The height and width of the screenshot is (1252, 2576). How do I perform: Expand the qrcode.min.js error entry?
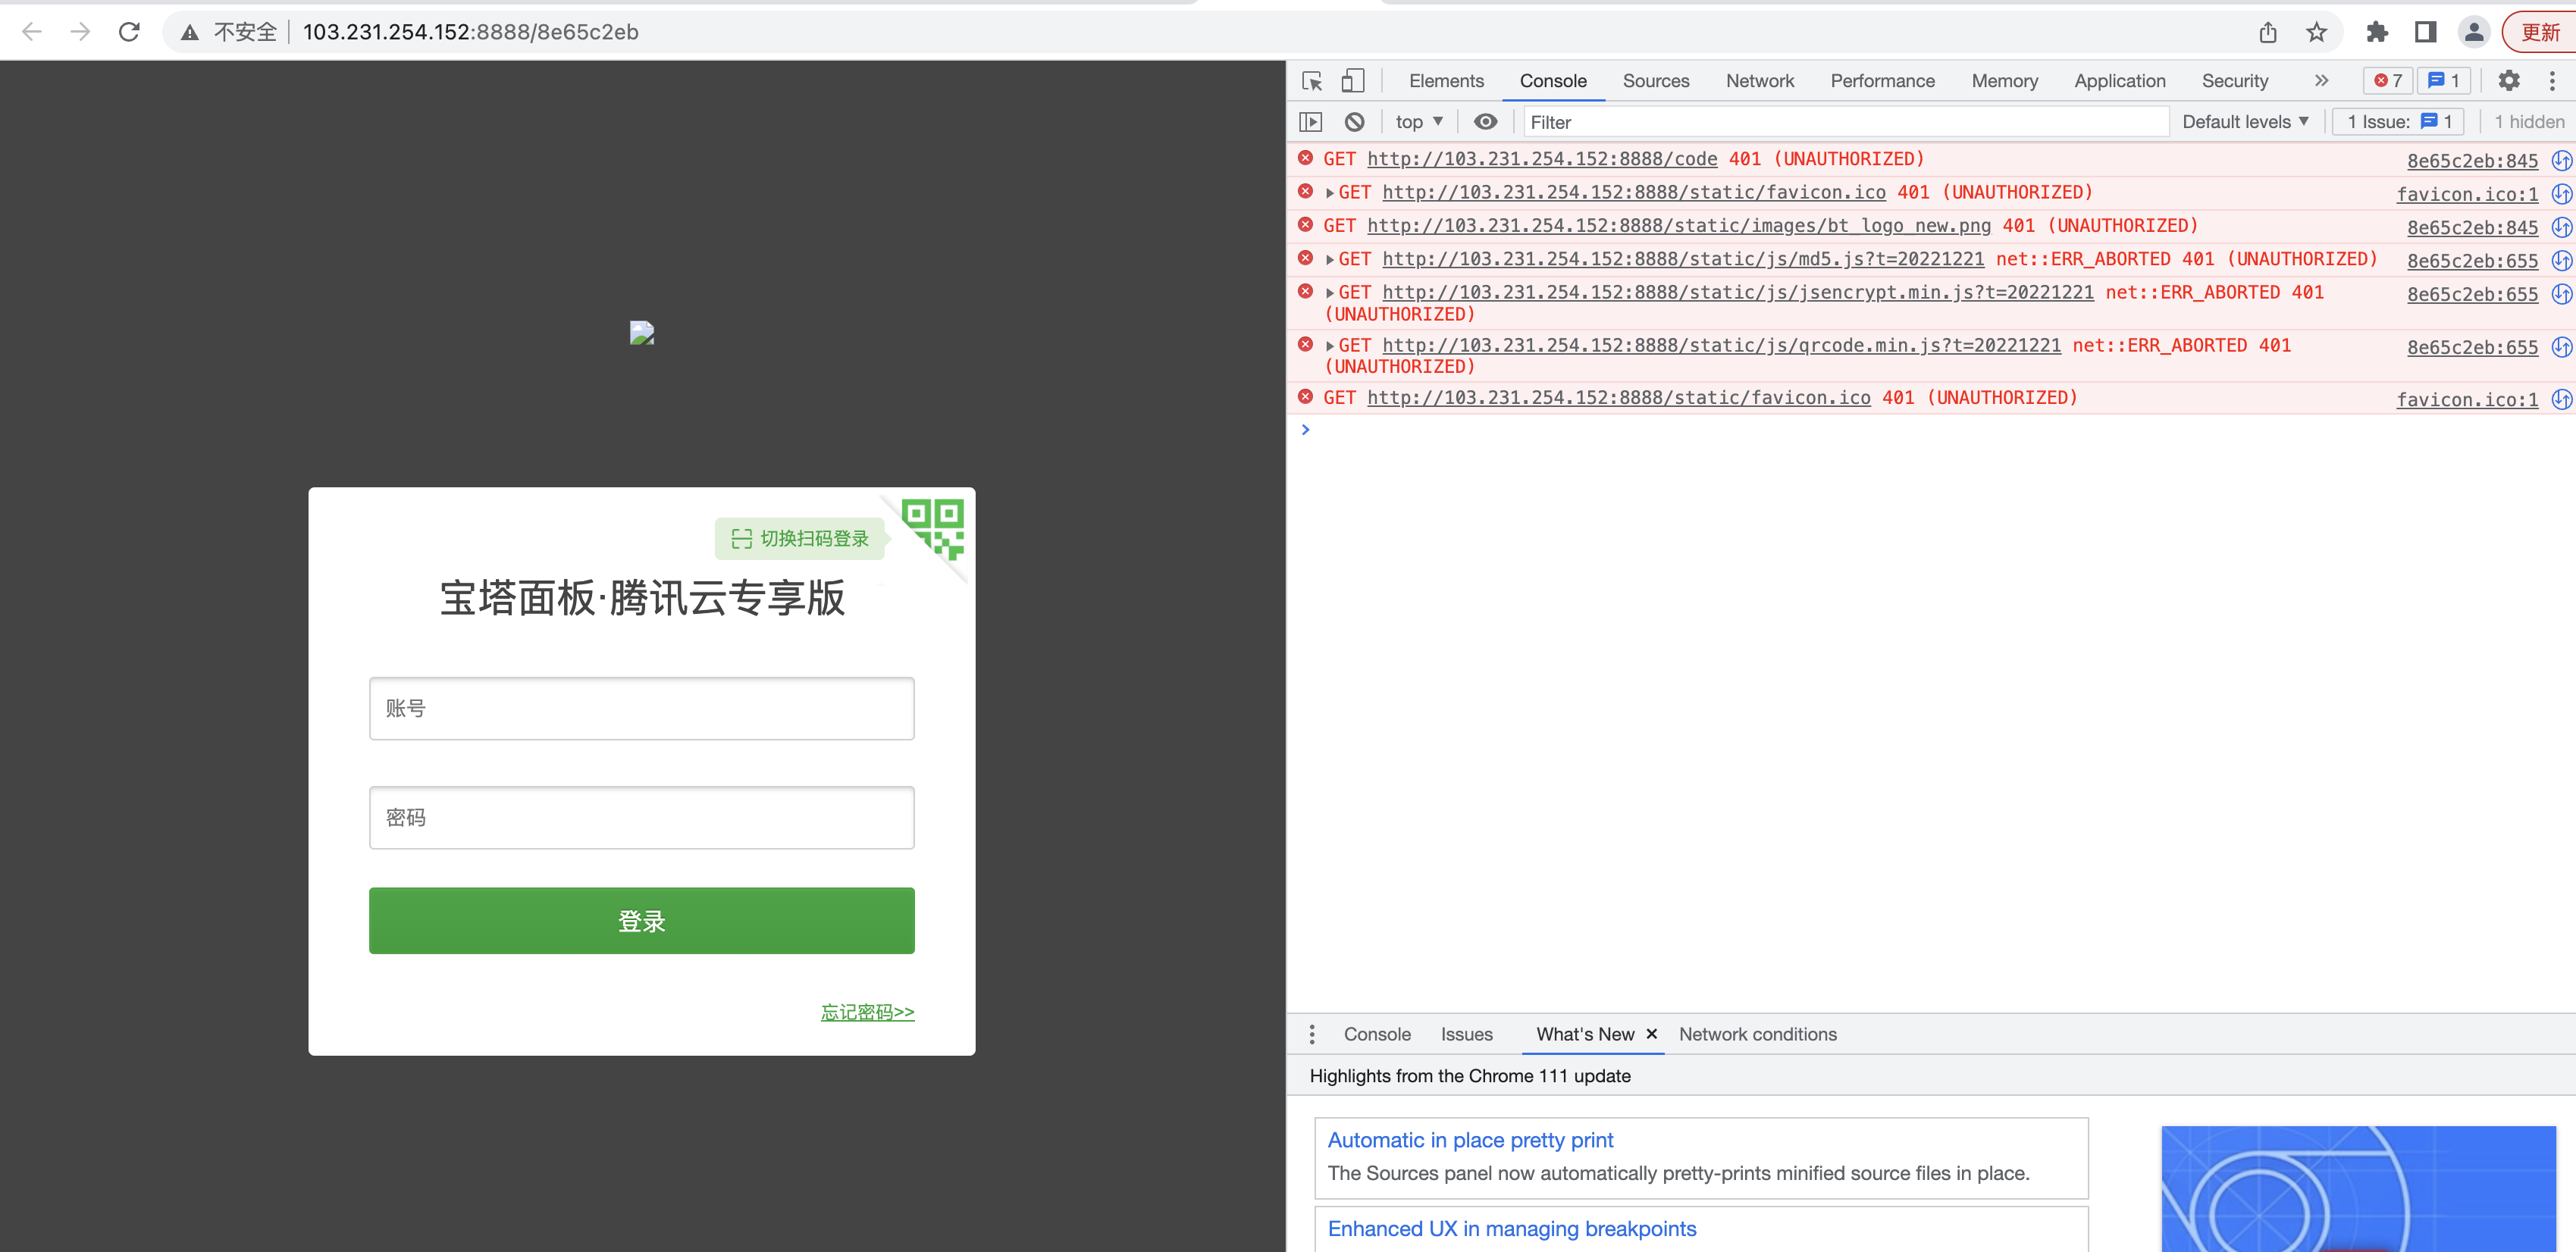point(1329,346)
